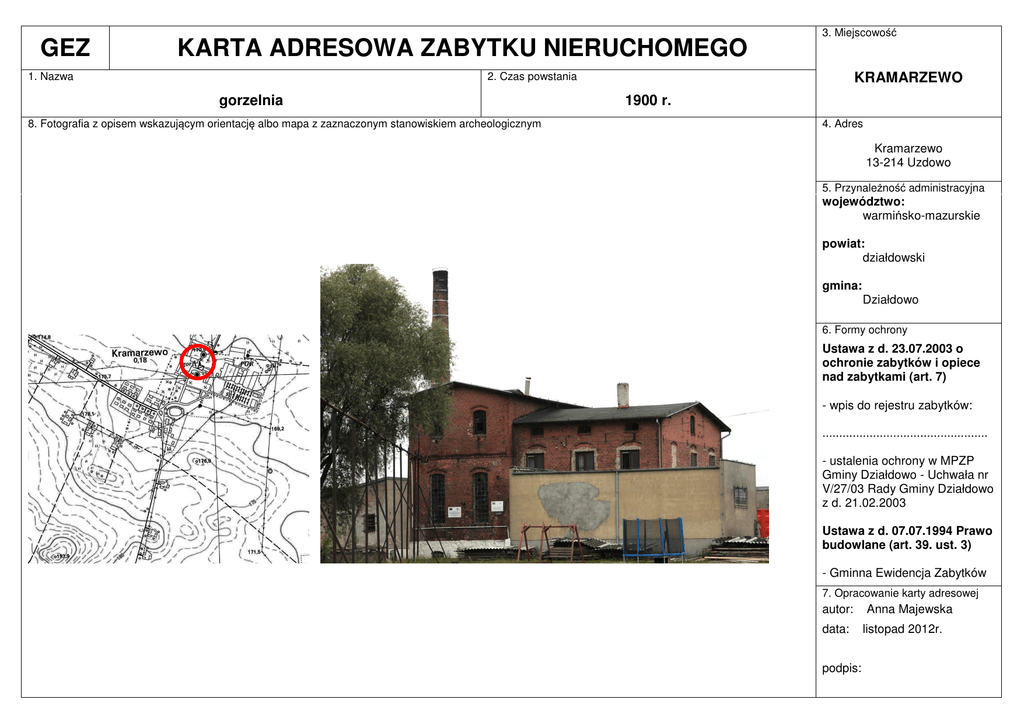The image size is (1024, 724).
Task: Click the podpis signature field
Action: [x=841, y=668]
